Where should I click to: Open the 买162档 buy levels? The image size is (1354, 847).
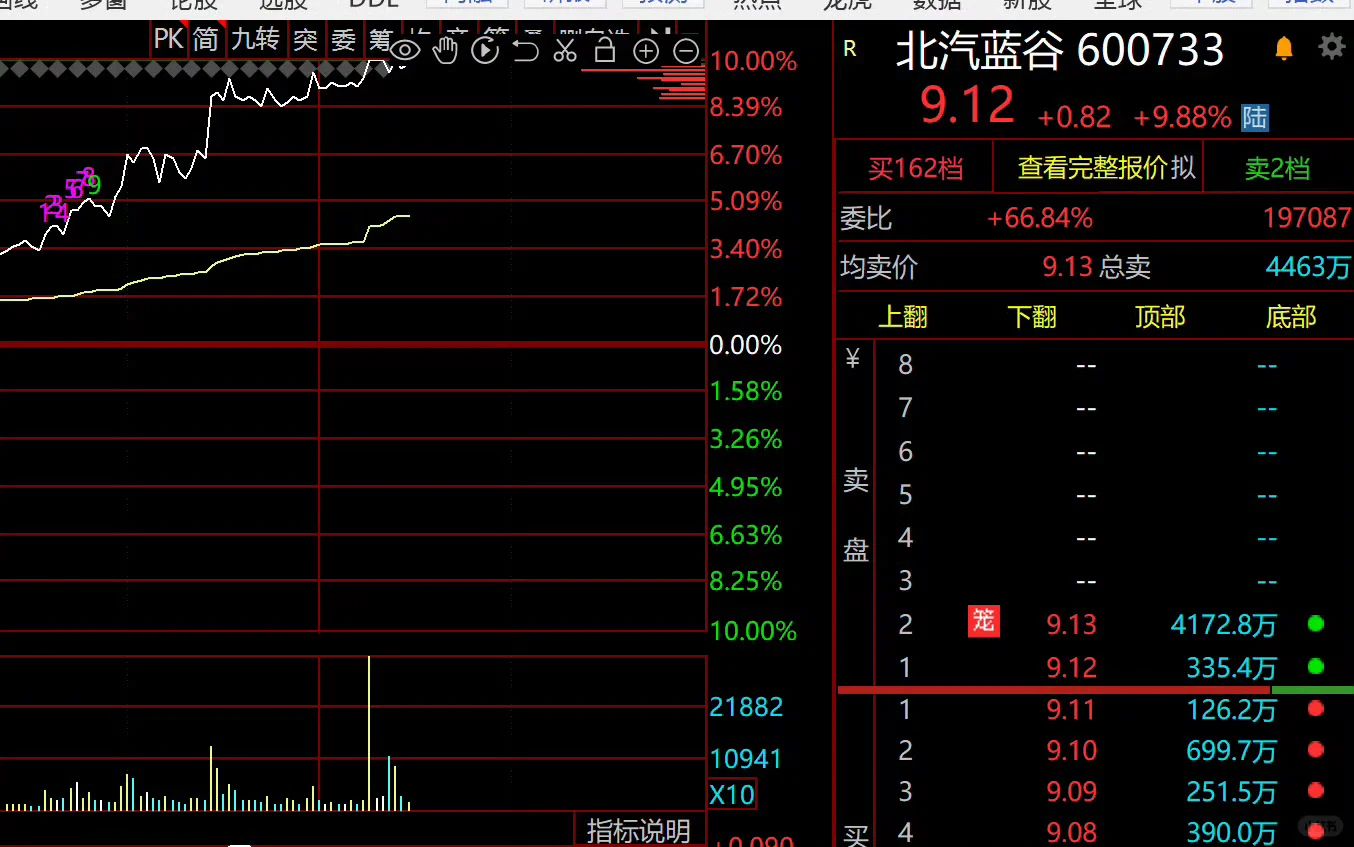click(915, 168)
